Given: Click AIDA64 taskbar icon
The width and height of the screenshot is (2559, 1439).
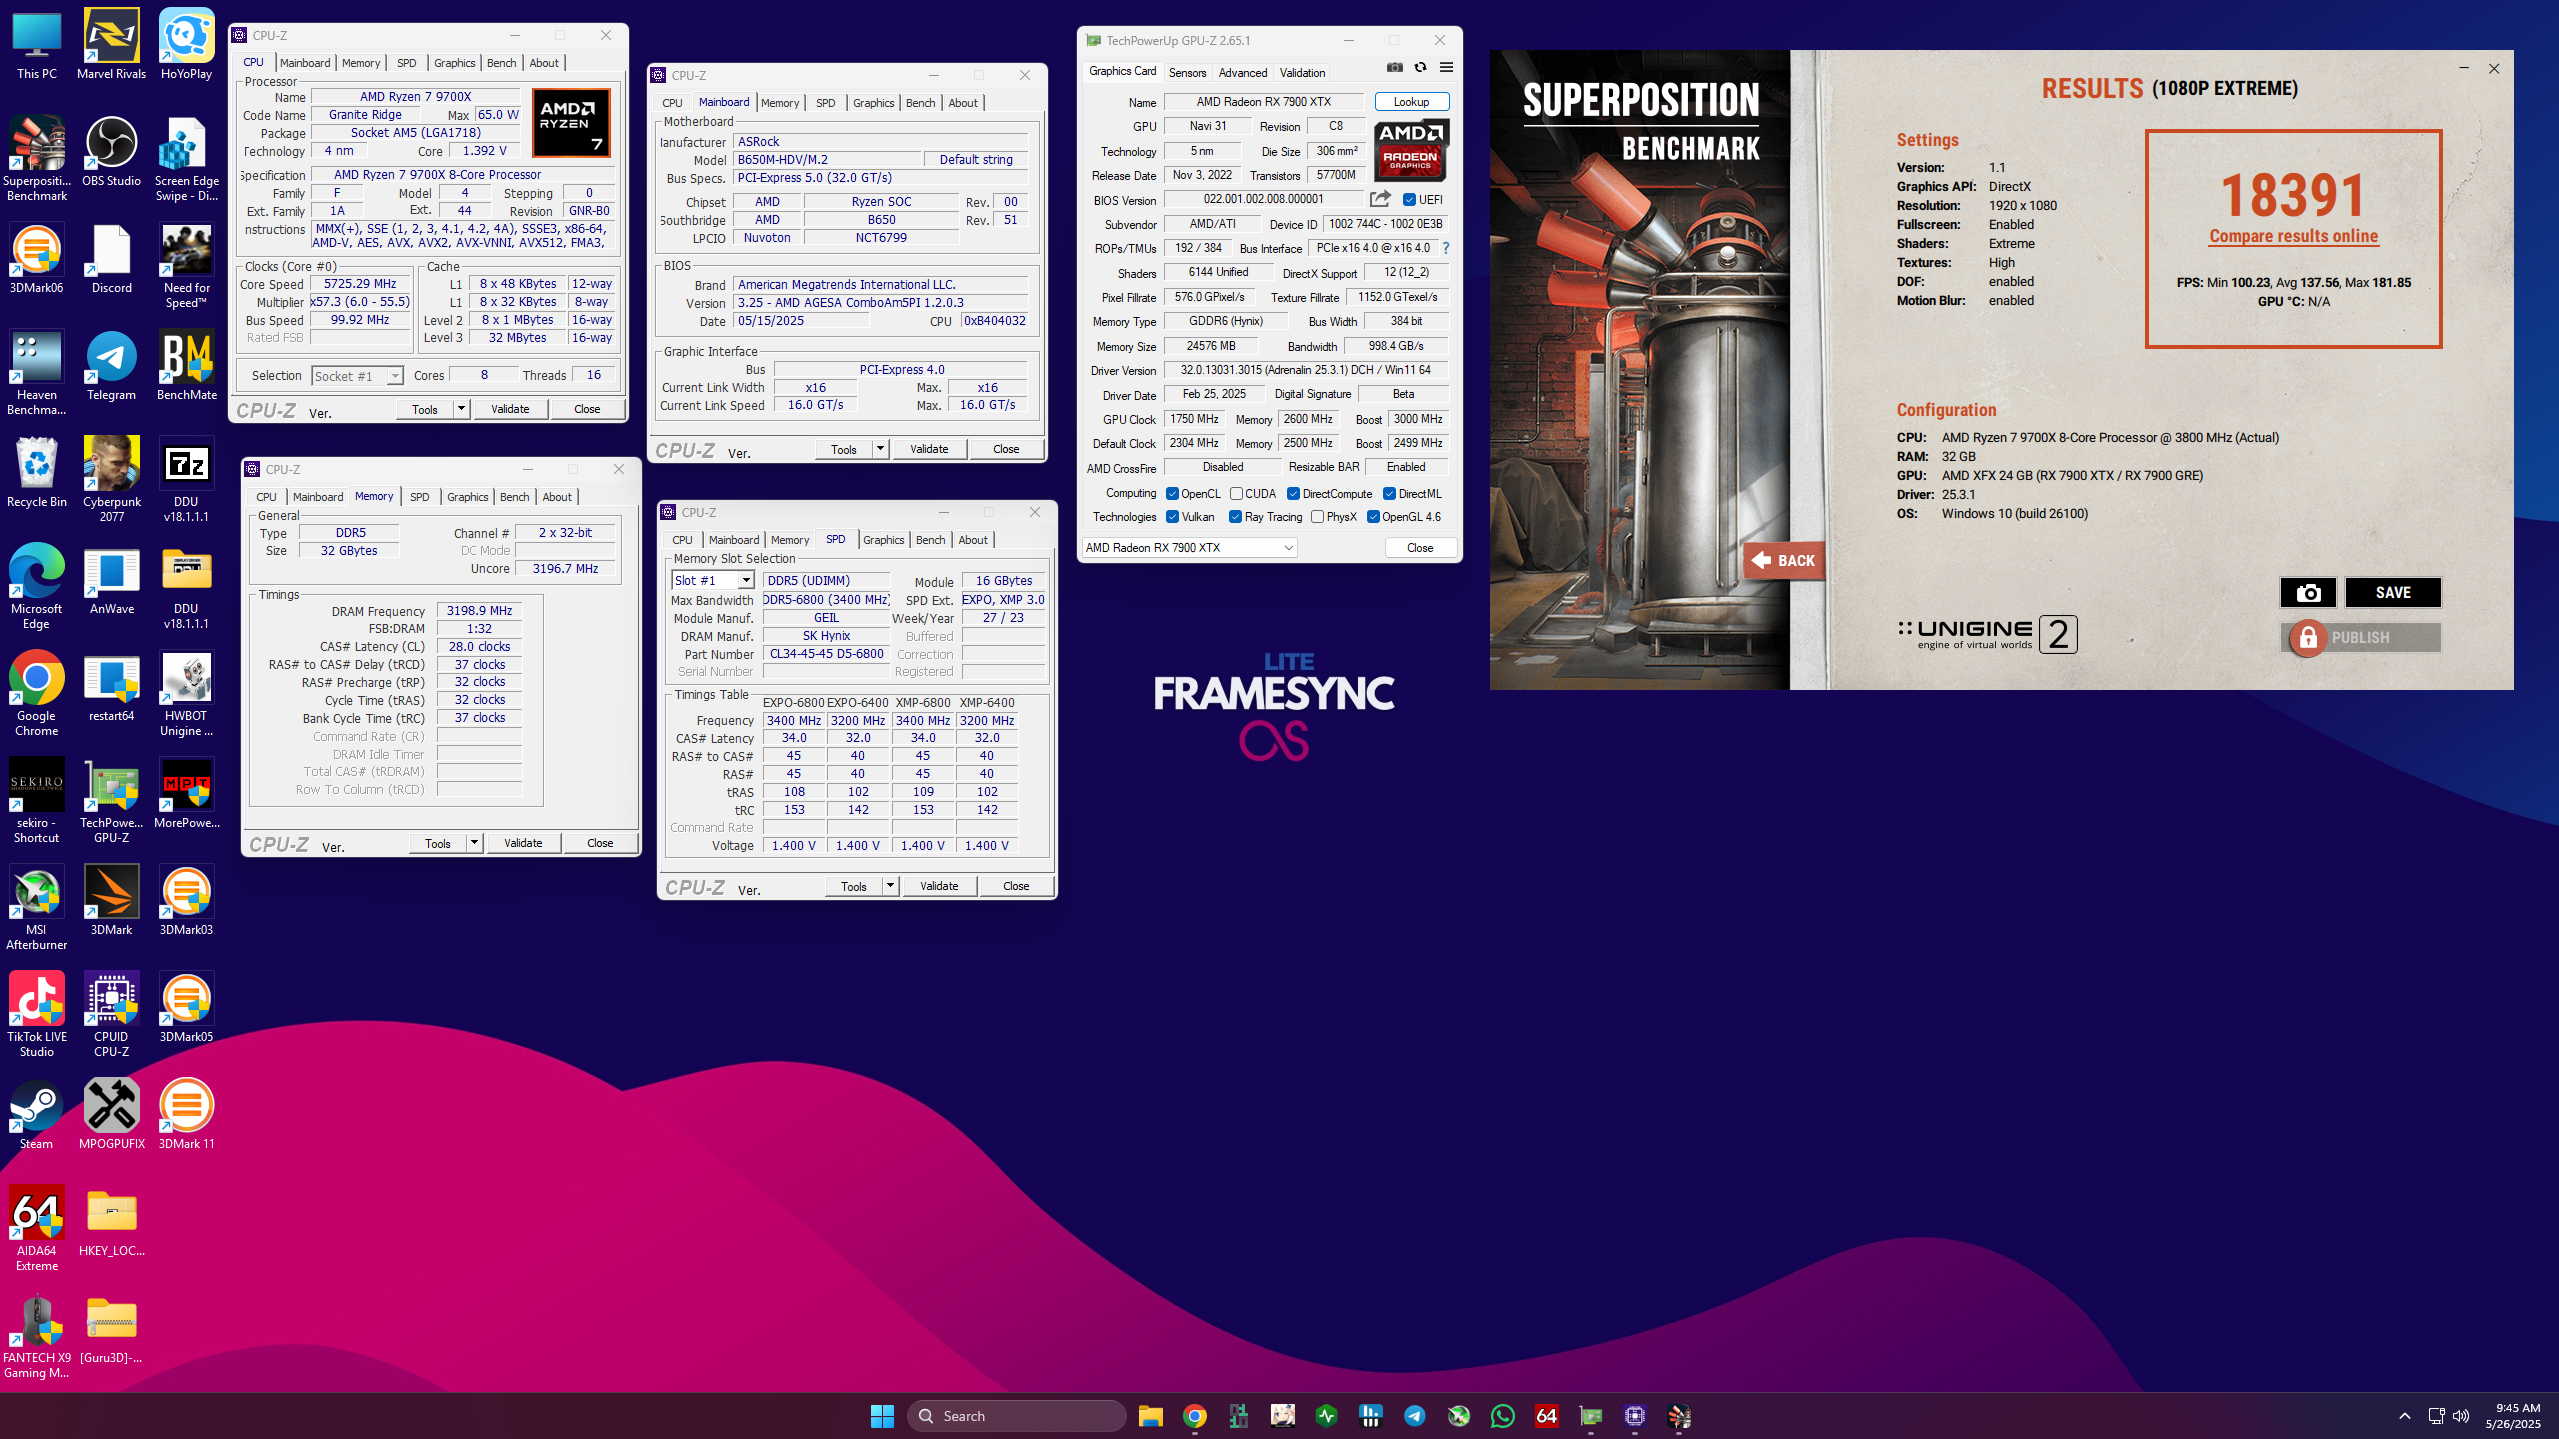Looking at the screenshot, I should (x=1546, y=1415).
